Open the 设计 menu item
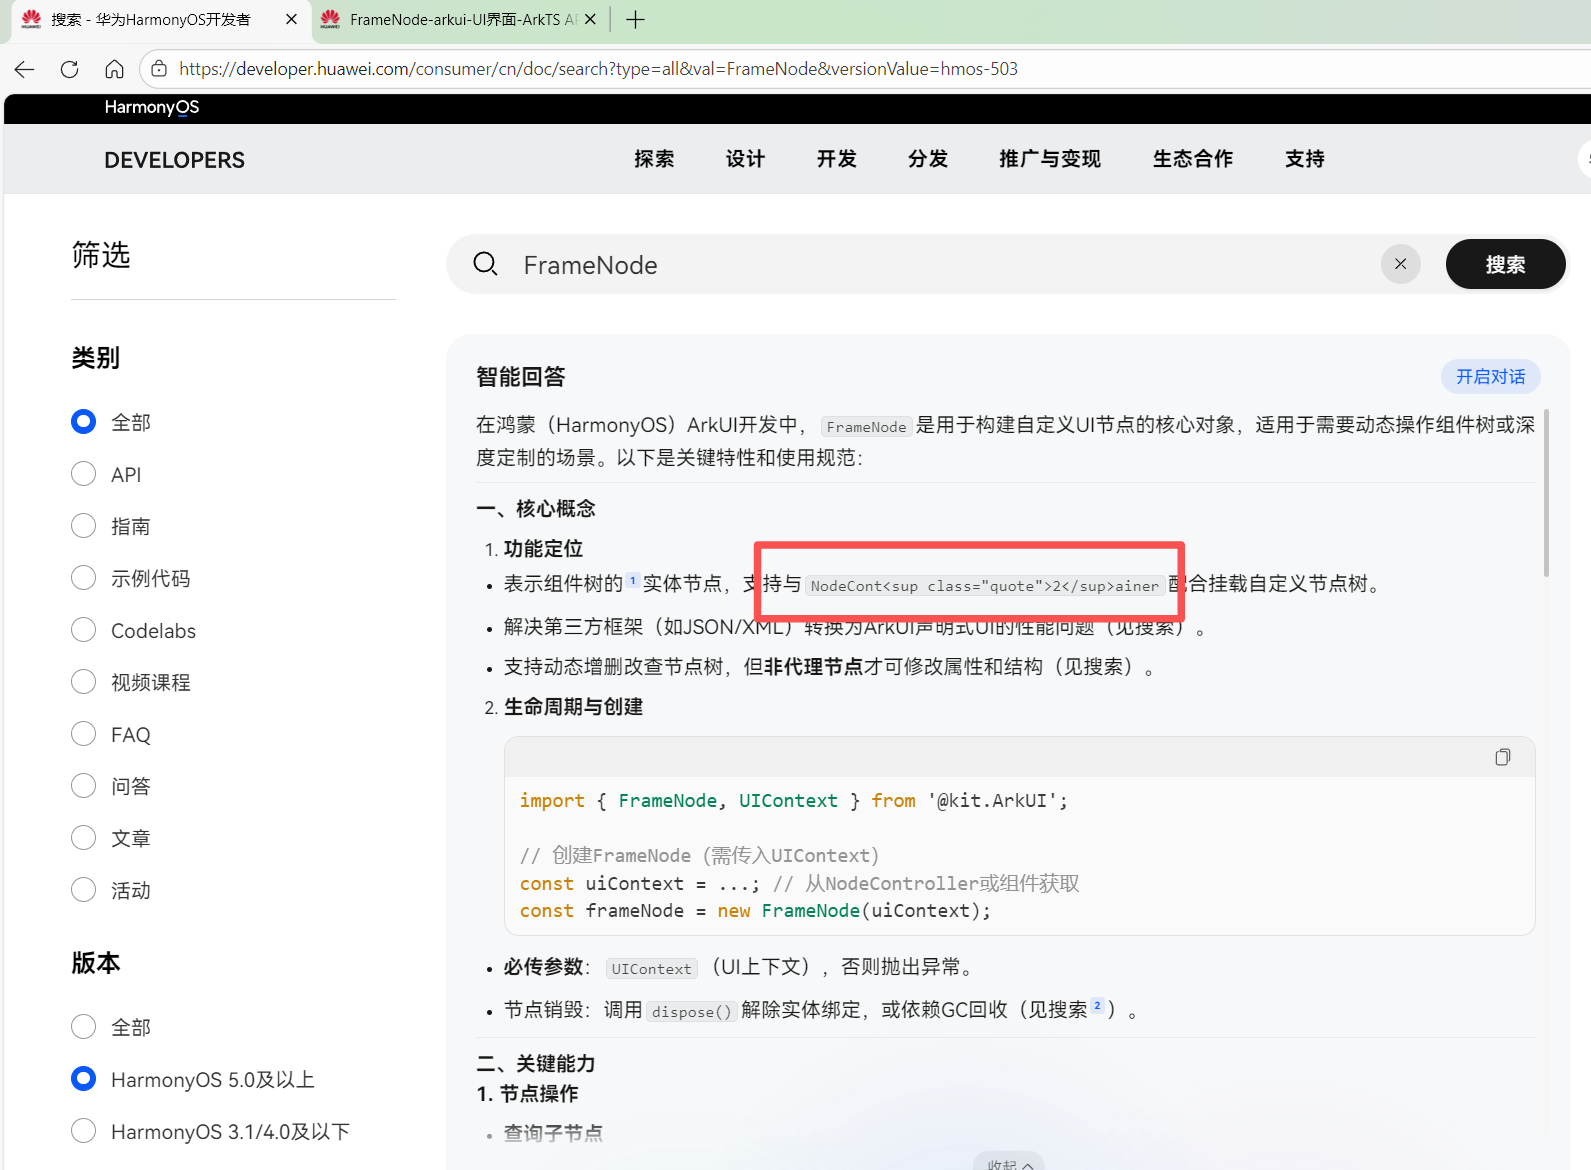This screenshot has width=1591, height=1170. tap(745, 159)
